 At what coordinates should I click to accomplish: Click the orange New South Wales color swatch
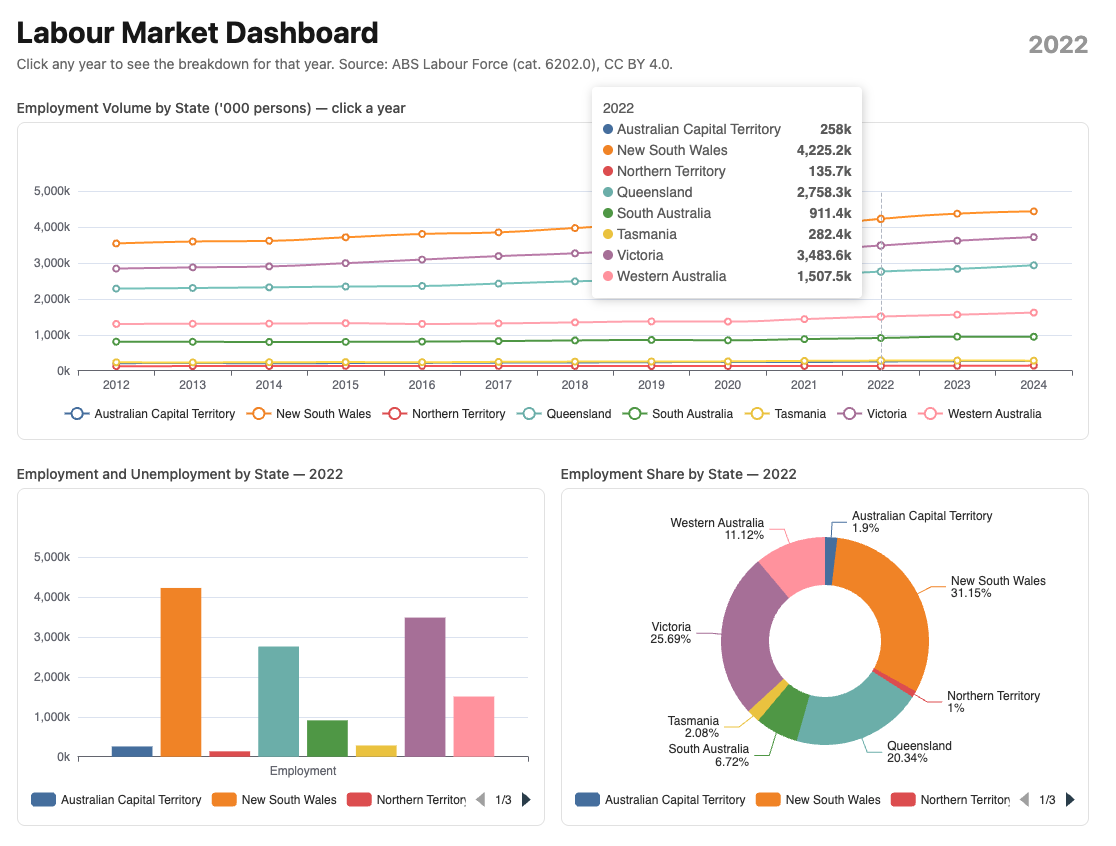click(x=222, y=799)
